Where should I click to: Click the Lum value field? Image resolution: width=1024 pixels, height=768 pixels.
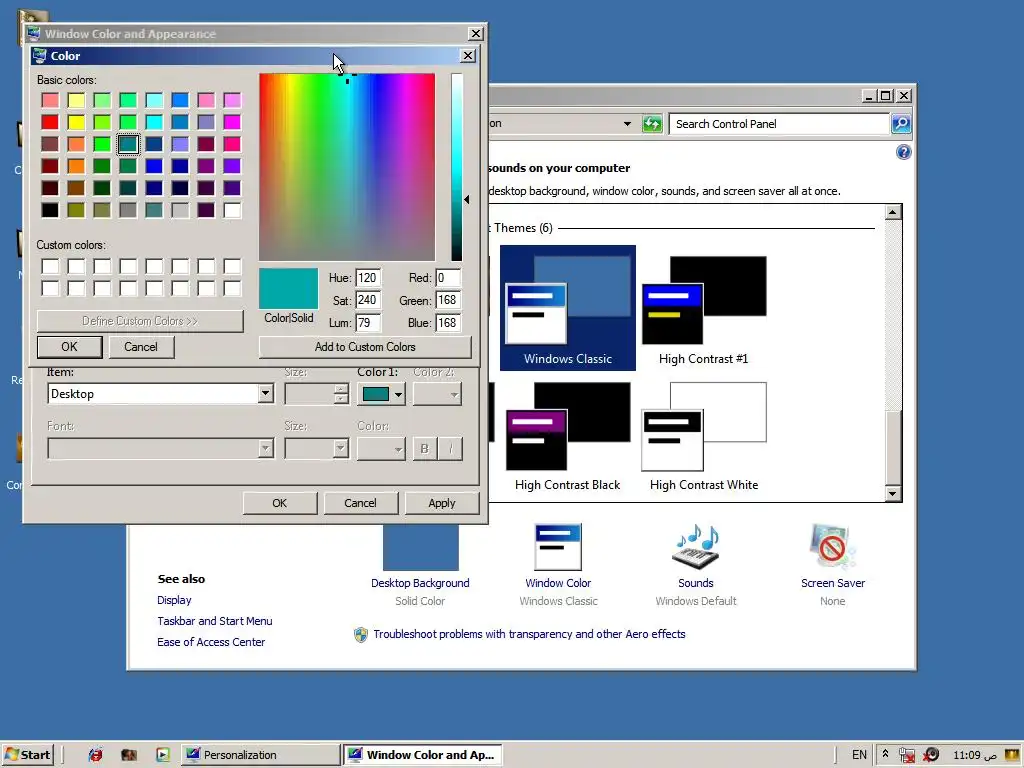368,323
